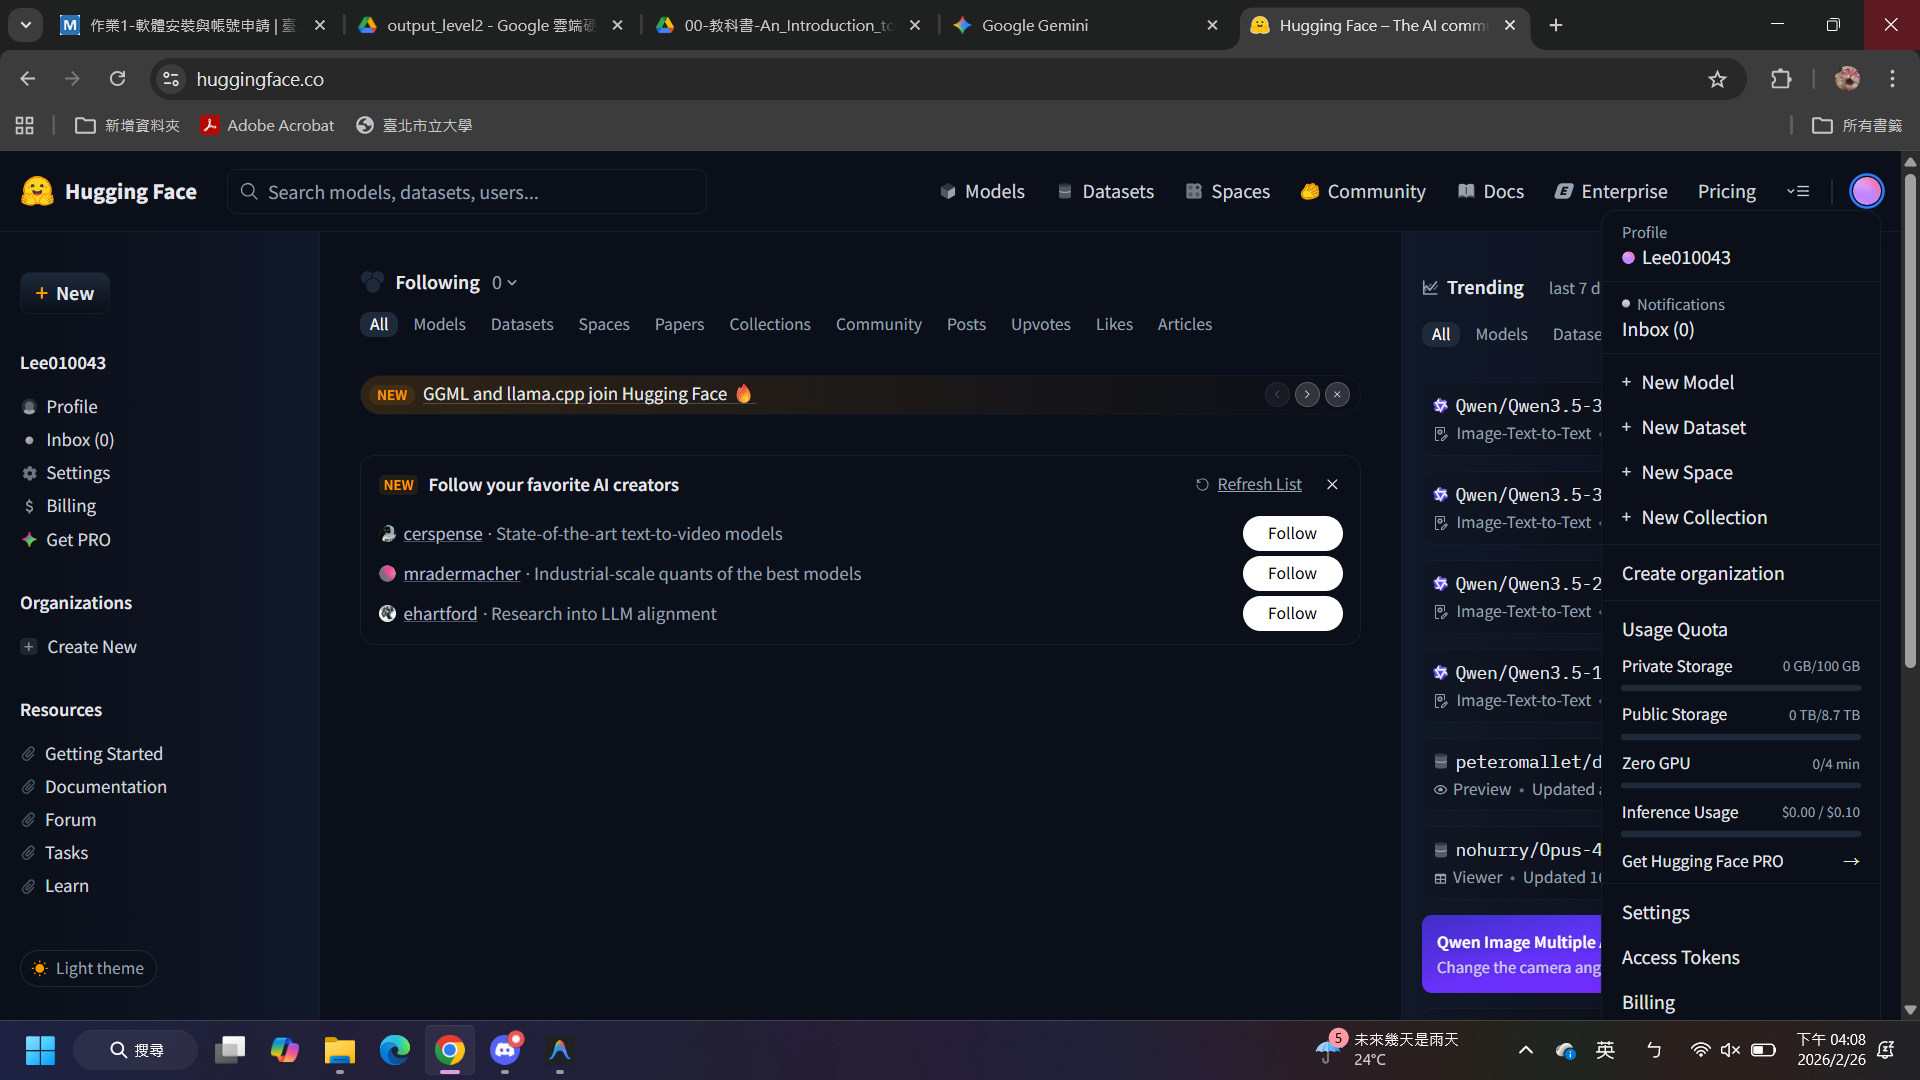The width and height of the screenshot is (1920, 1080).
Task: Open Tasks resource link
Action: point(55,852)
